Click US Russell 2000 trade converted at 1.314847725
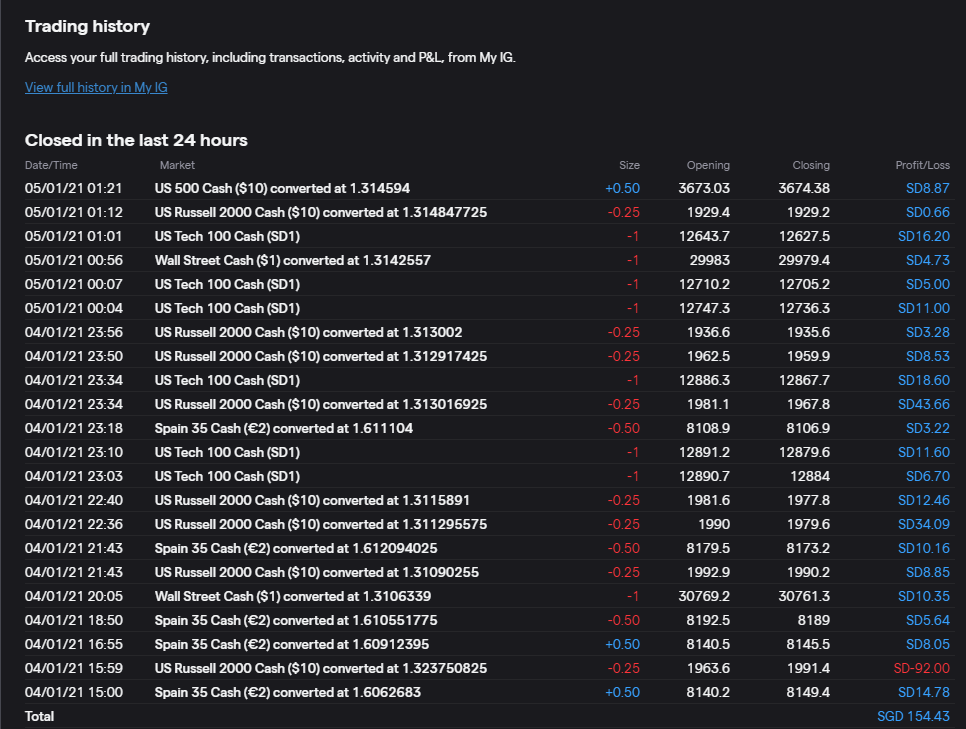Screen dimensions: 966x729 click(x=320, y=212)
